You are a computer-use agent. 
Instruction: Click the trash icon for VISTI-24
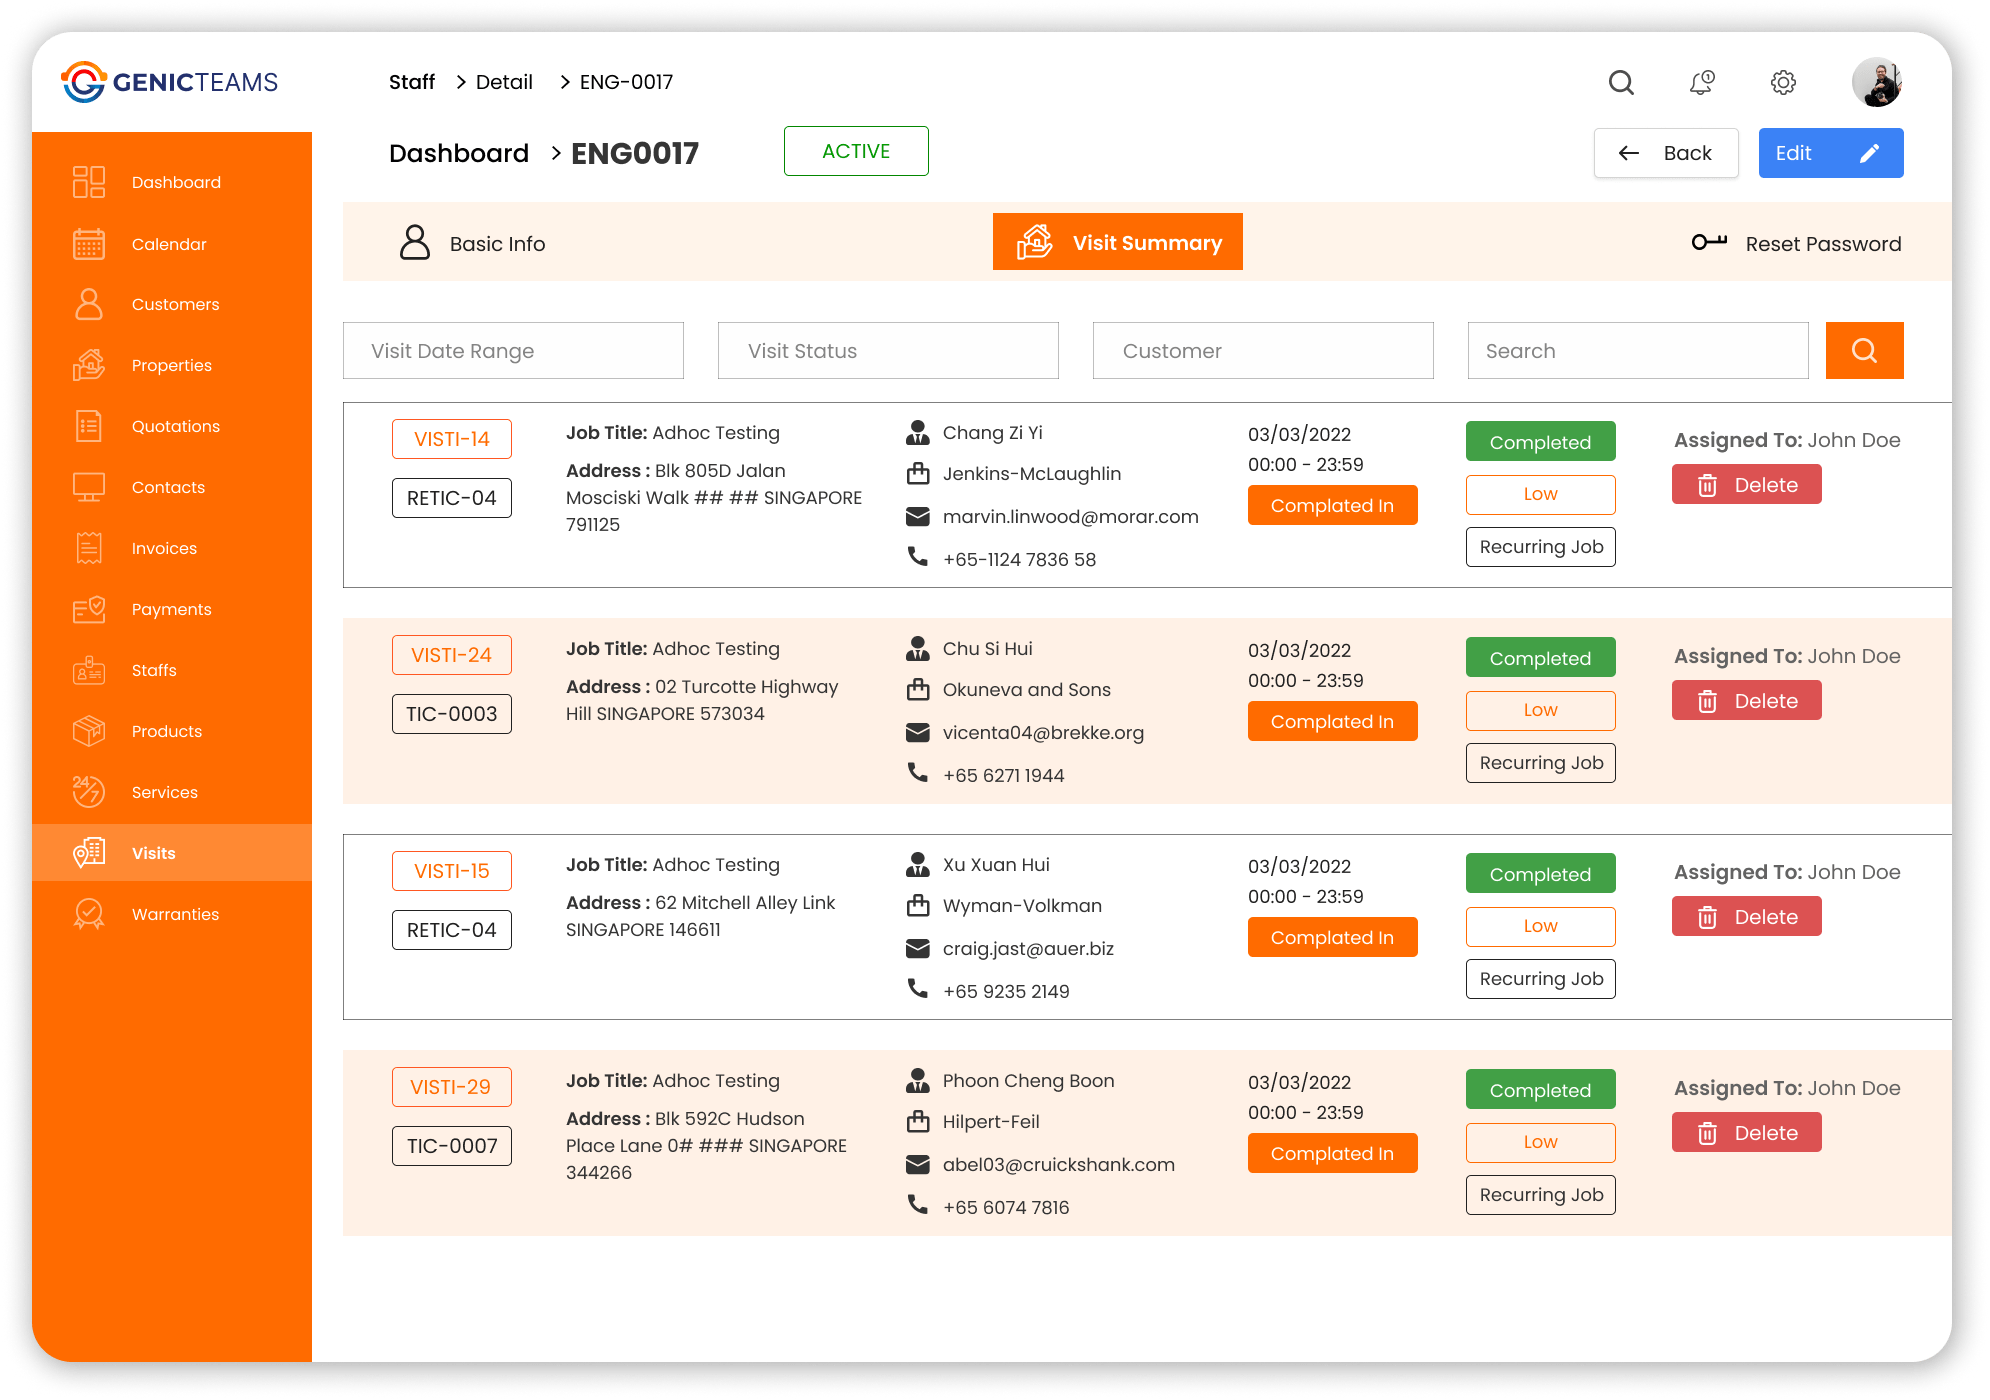pos(1707,702)
